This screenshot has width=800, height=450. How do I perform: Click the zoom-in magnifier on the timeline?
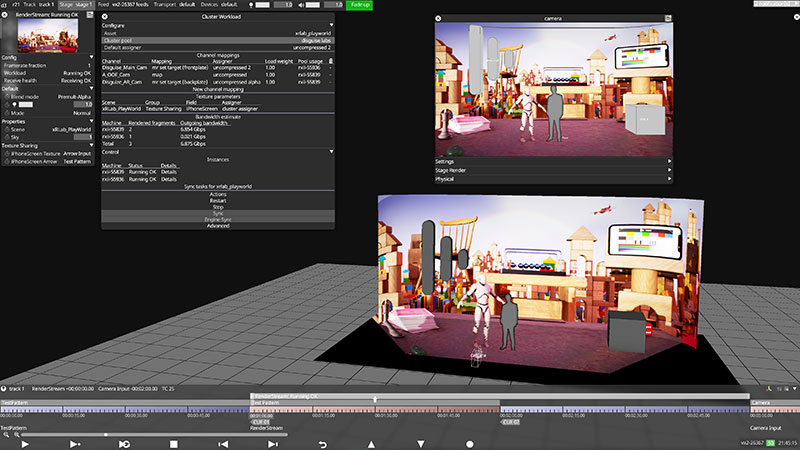tap(16, 435)
